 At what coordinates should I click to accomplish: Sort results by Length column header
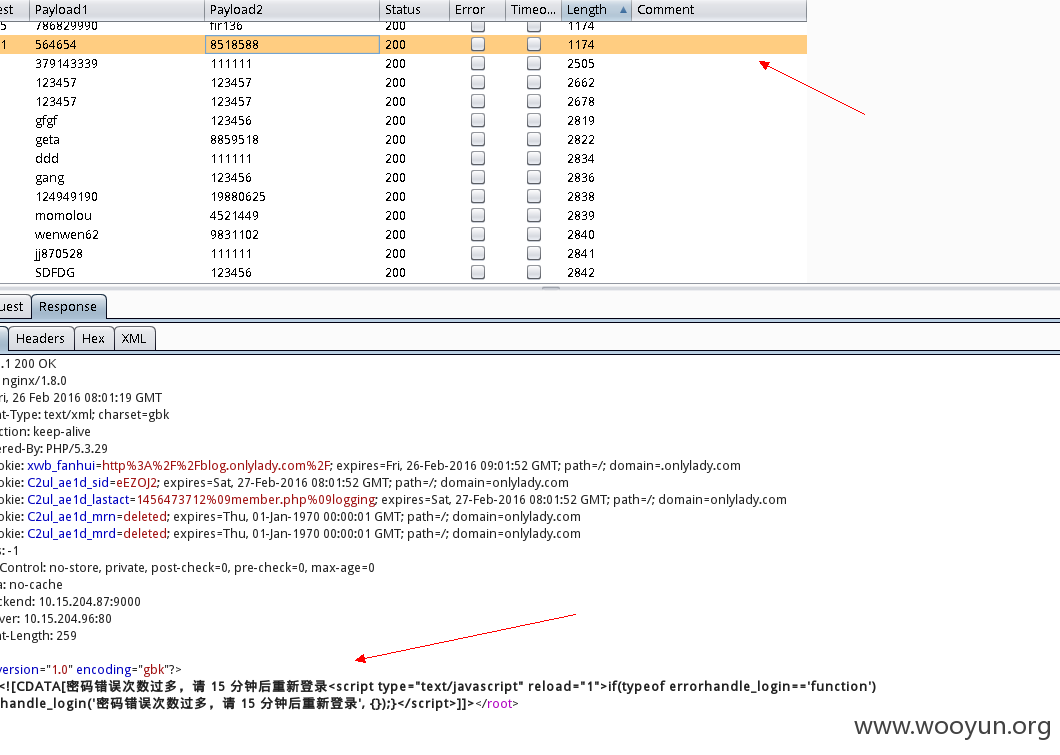tap(596, 9)
